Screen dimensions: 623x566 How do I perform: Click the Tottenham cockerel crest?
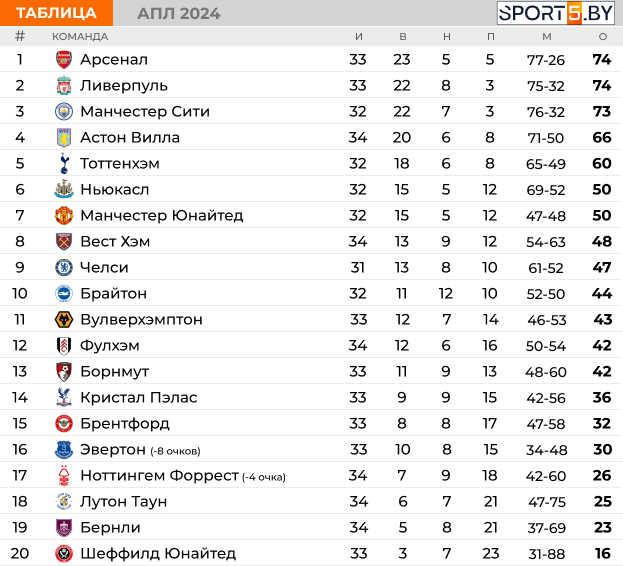(64, 163)
